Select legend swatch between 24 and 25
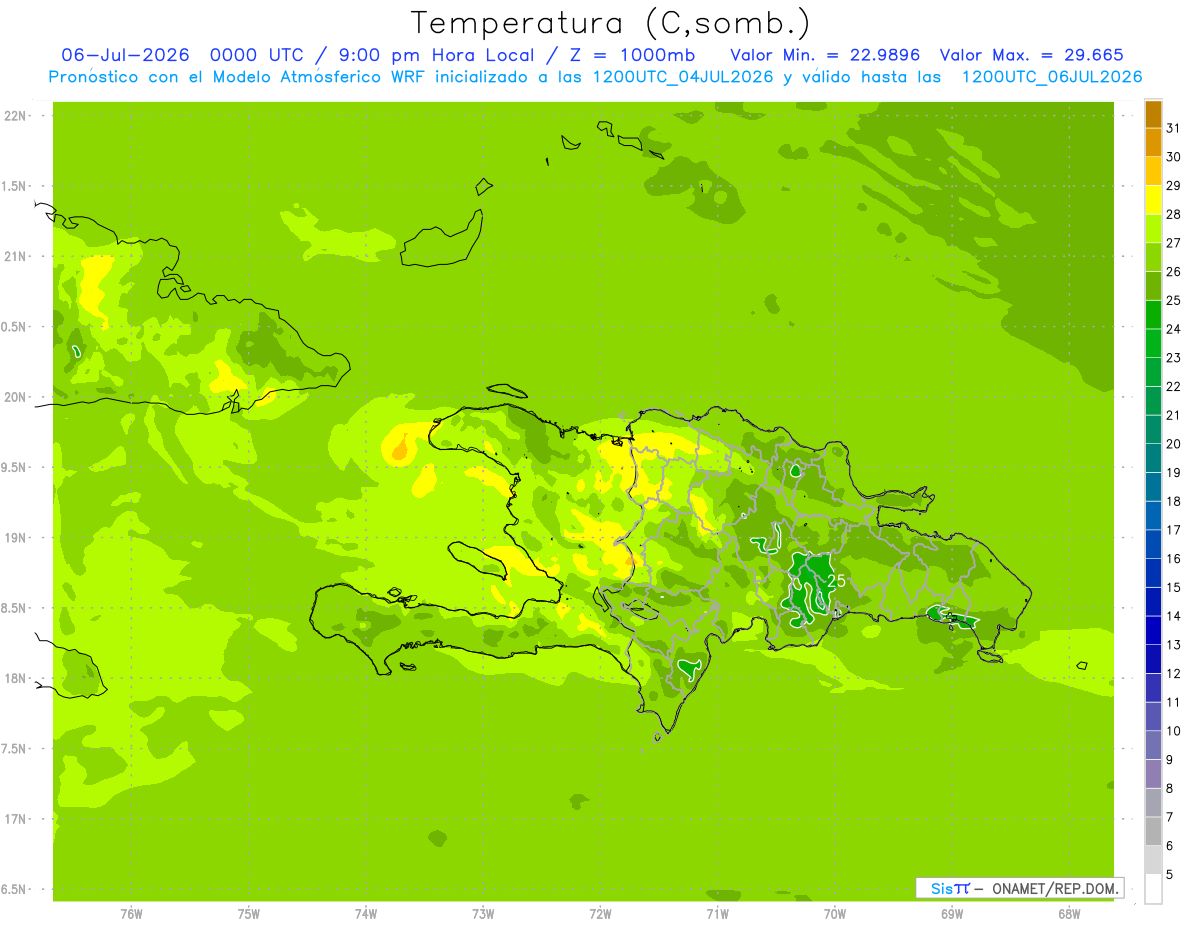This screenshot has height=927, width=1200. tap(1153, 314)
